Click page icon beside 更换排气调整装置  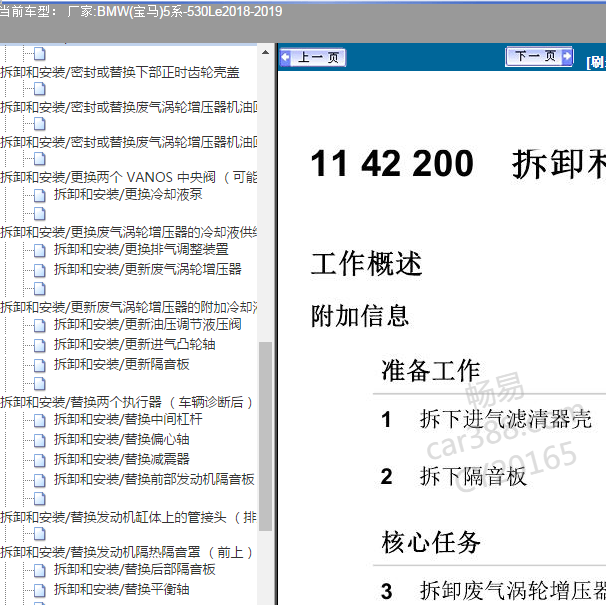39,250
